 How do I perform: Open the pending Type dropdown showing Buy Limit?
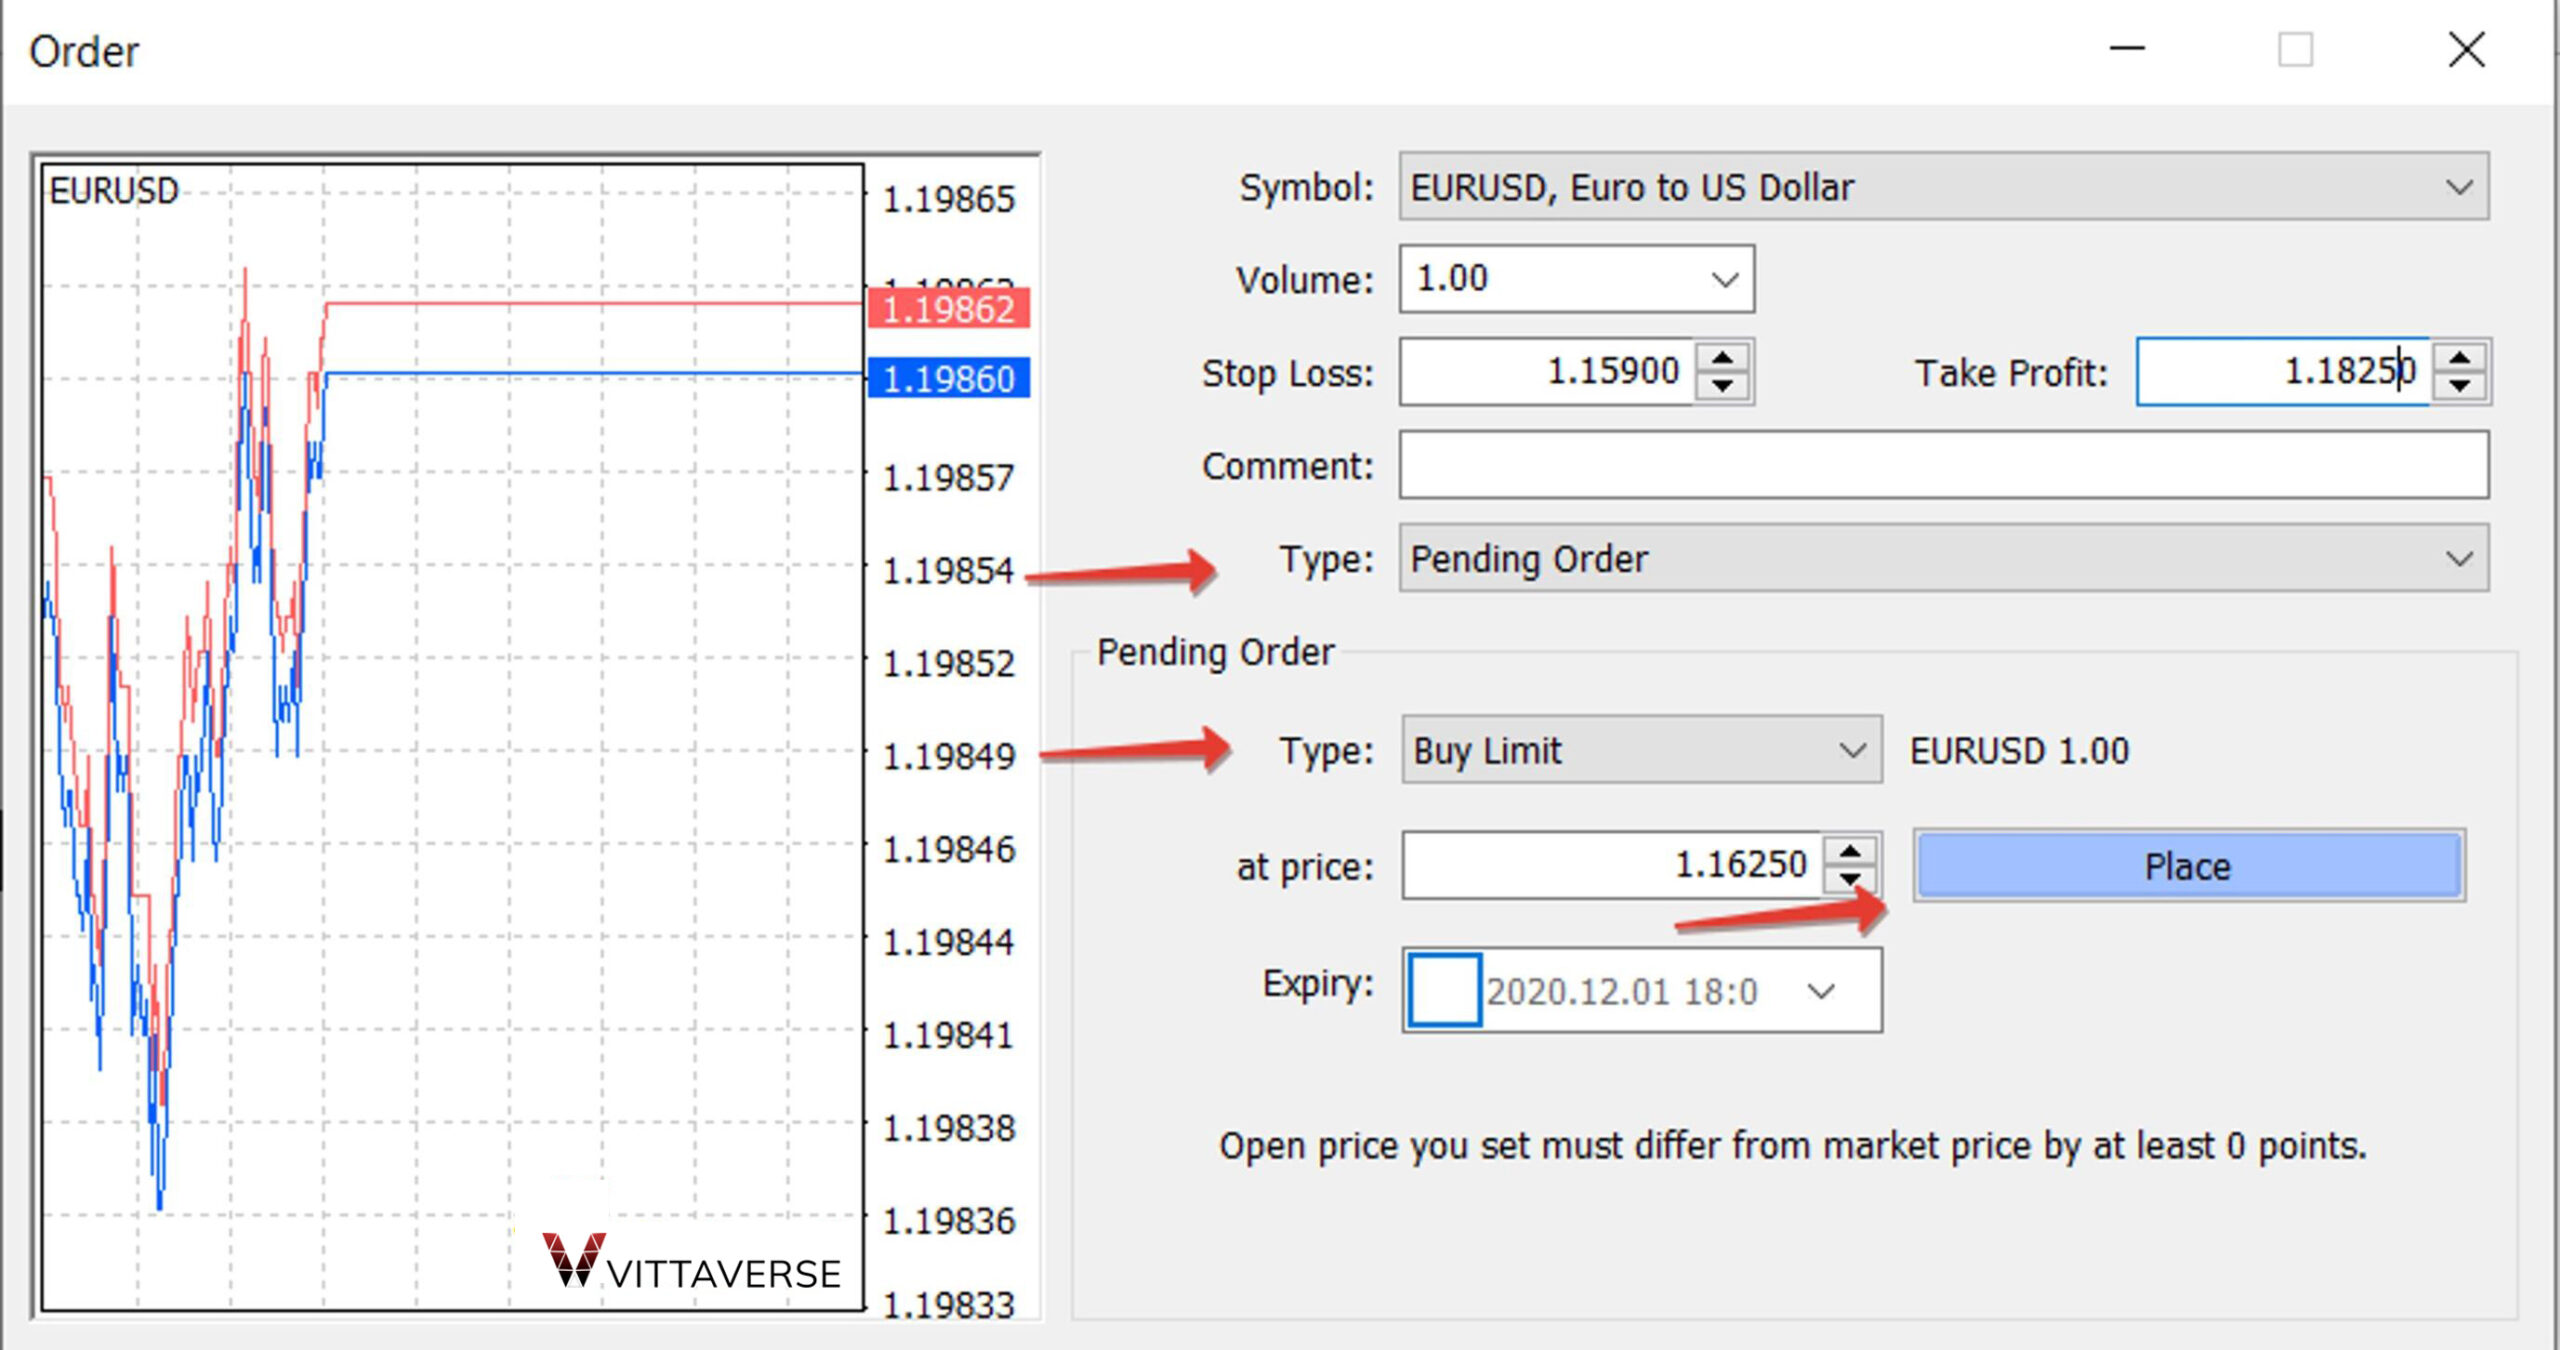point(1641,750)
